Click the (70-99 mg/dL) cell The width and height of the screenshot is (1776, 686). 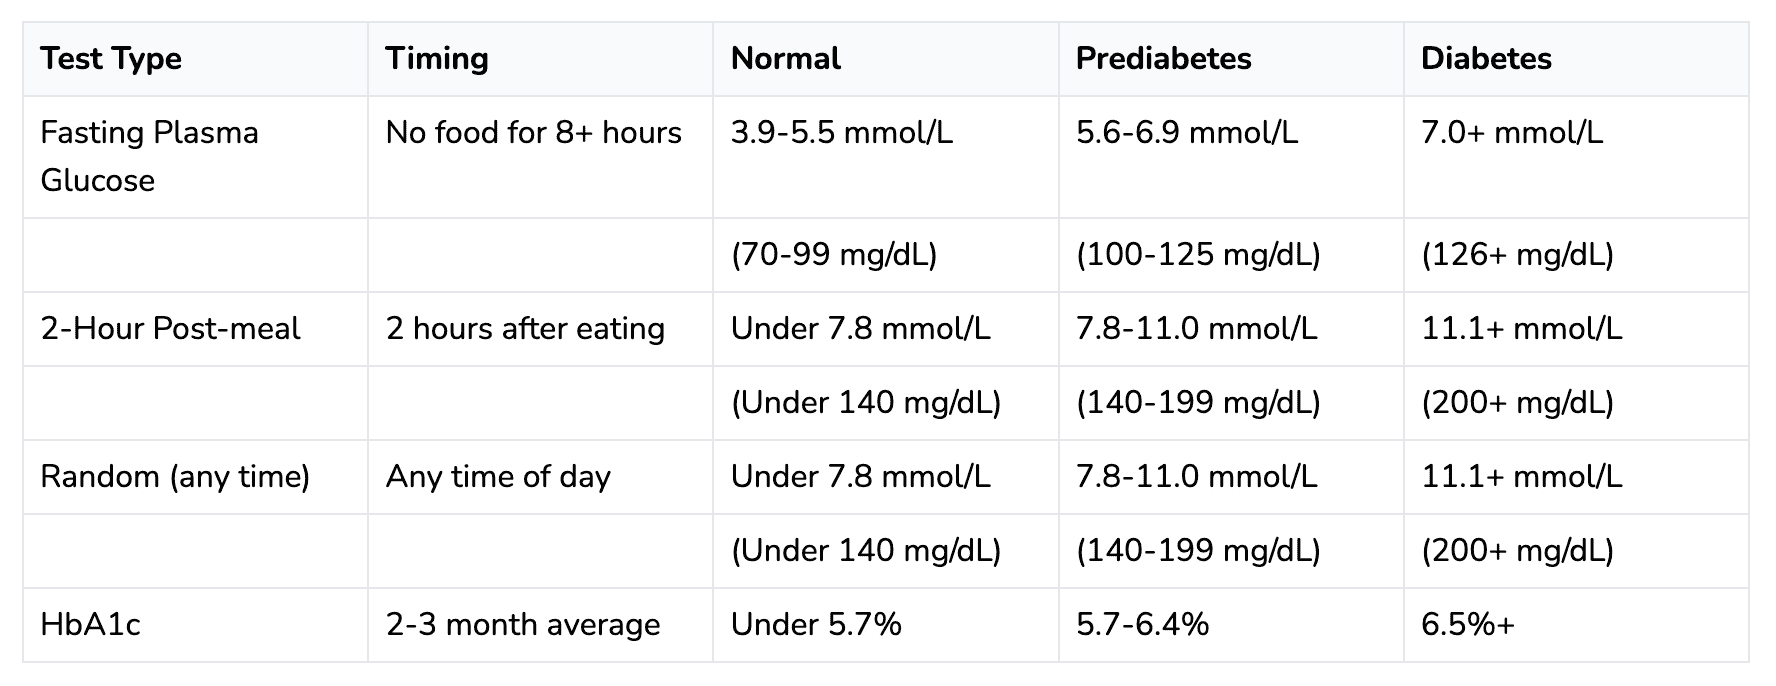(834, 255)
